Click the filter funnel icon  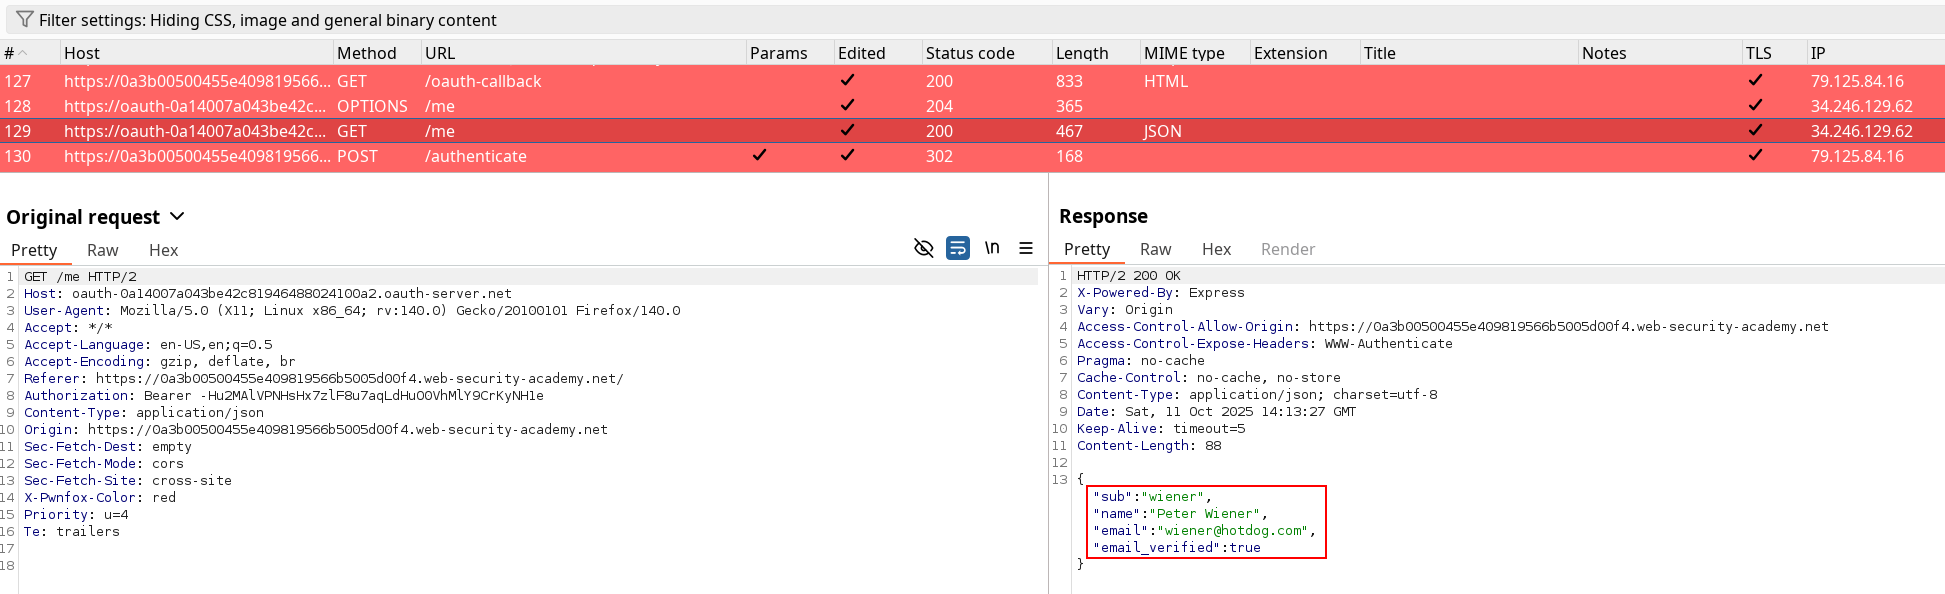[24, 20]
